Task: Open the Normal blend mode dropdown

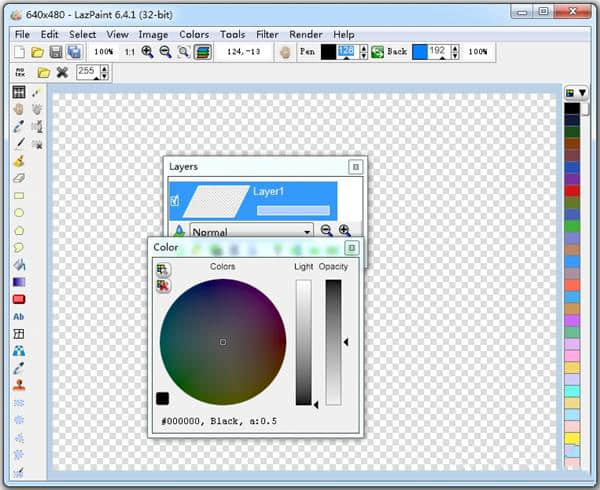Action: click(251, 230)
